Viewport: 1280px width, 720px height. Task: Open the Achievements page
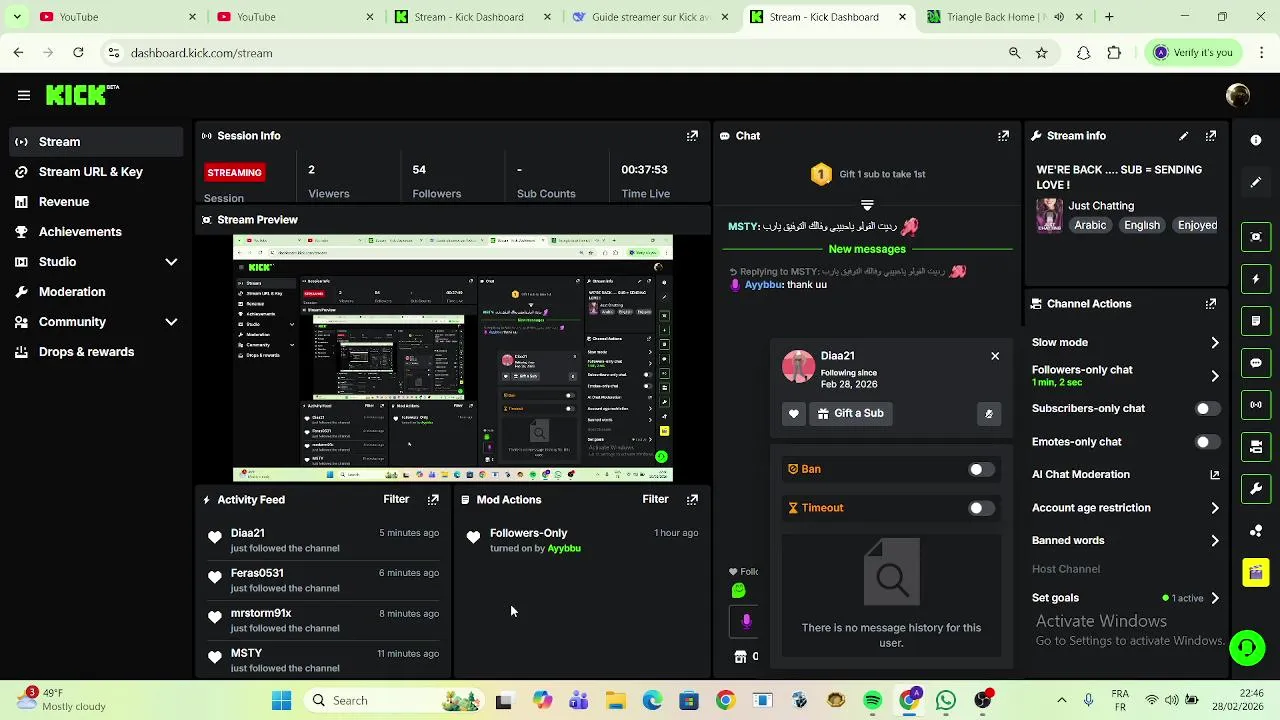(x=95, y=232)
